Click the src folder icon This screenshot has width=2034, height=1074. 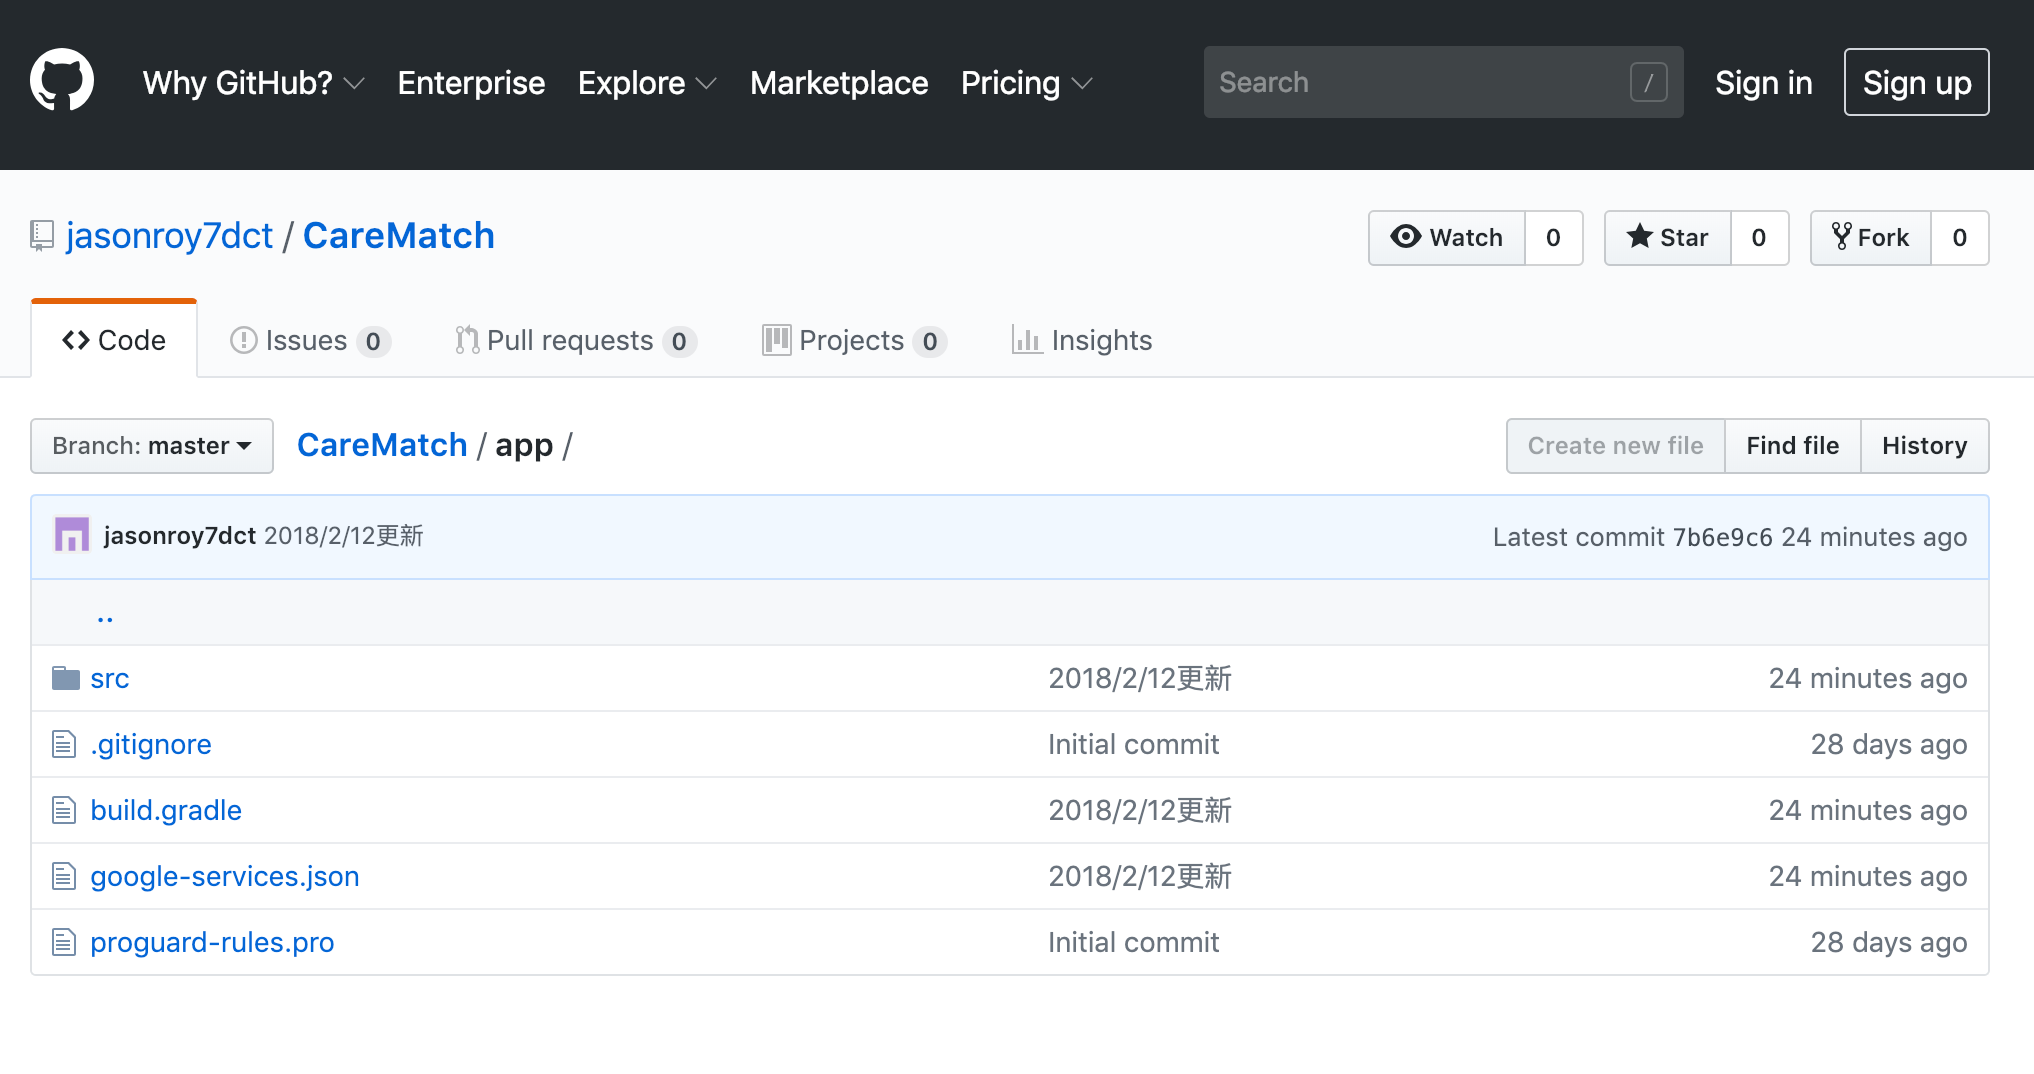coord(64,678)
